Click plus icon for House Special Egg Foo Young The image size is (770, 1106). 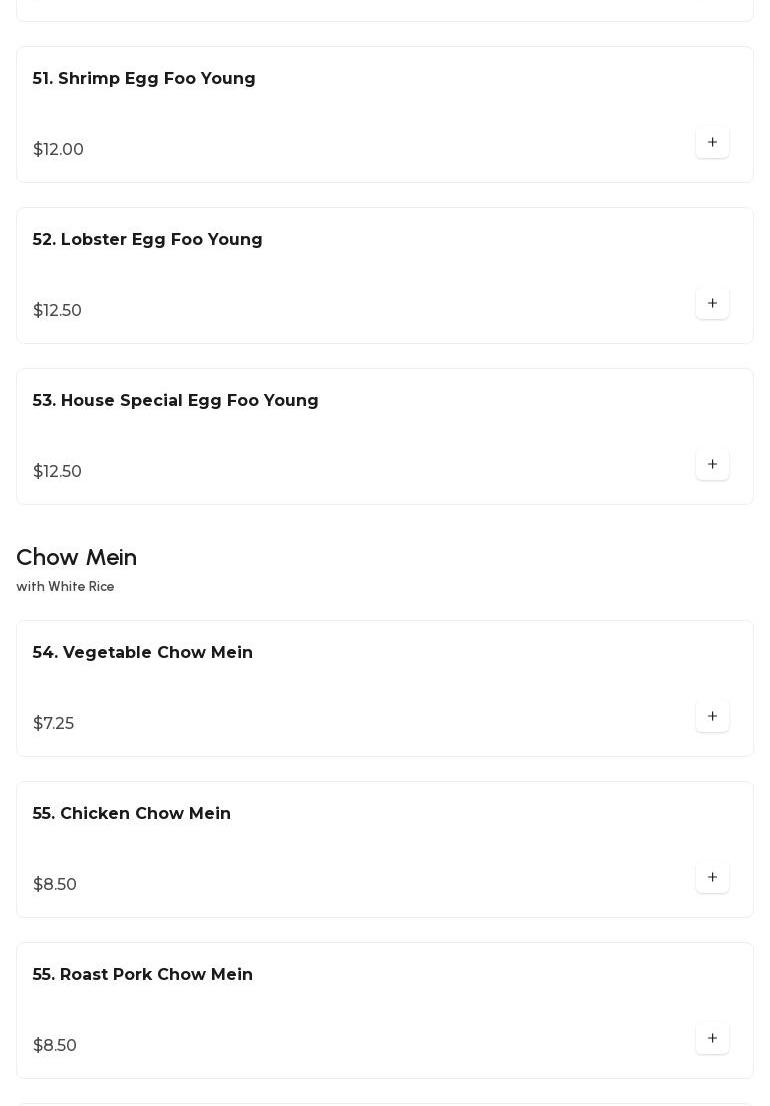712,464
